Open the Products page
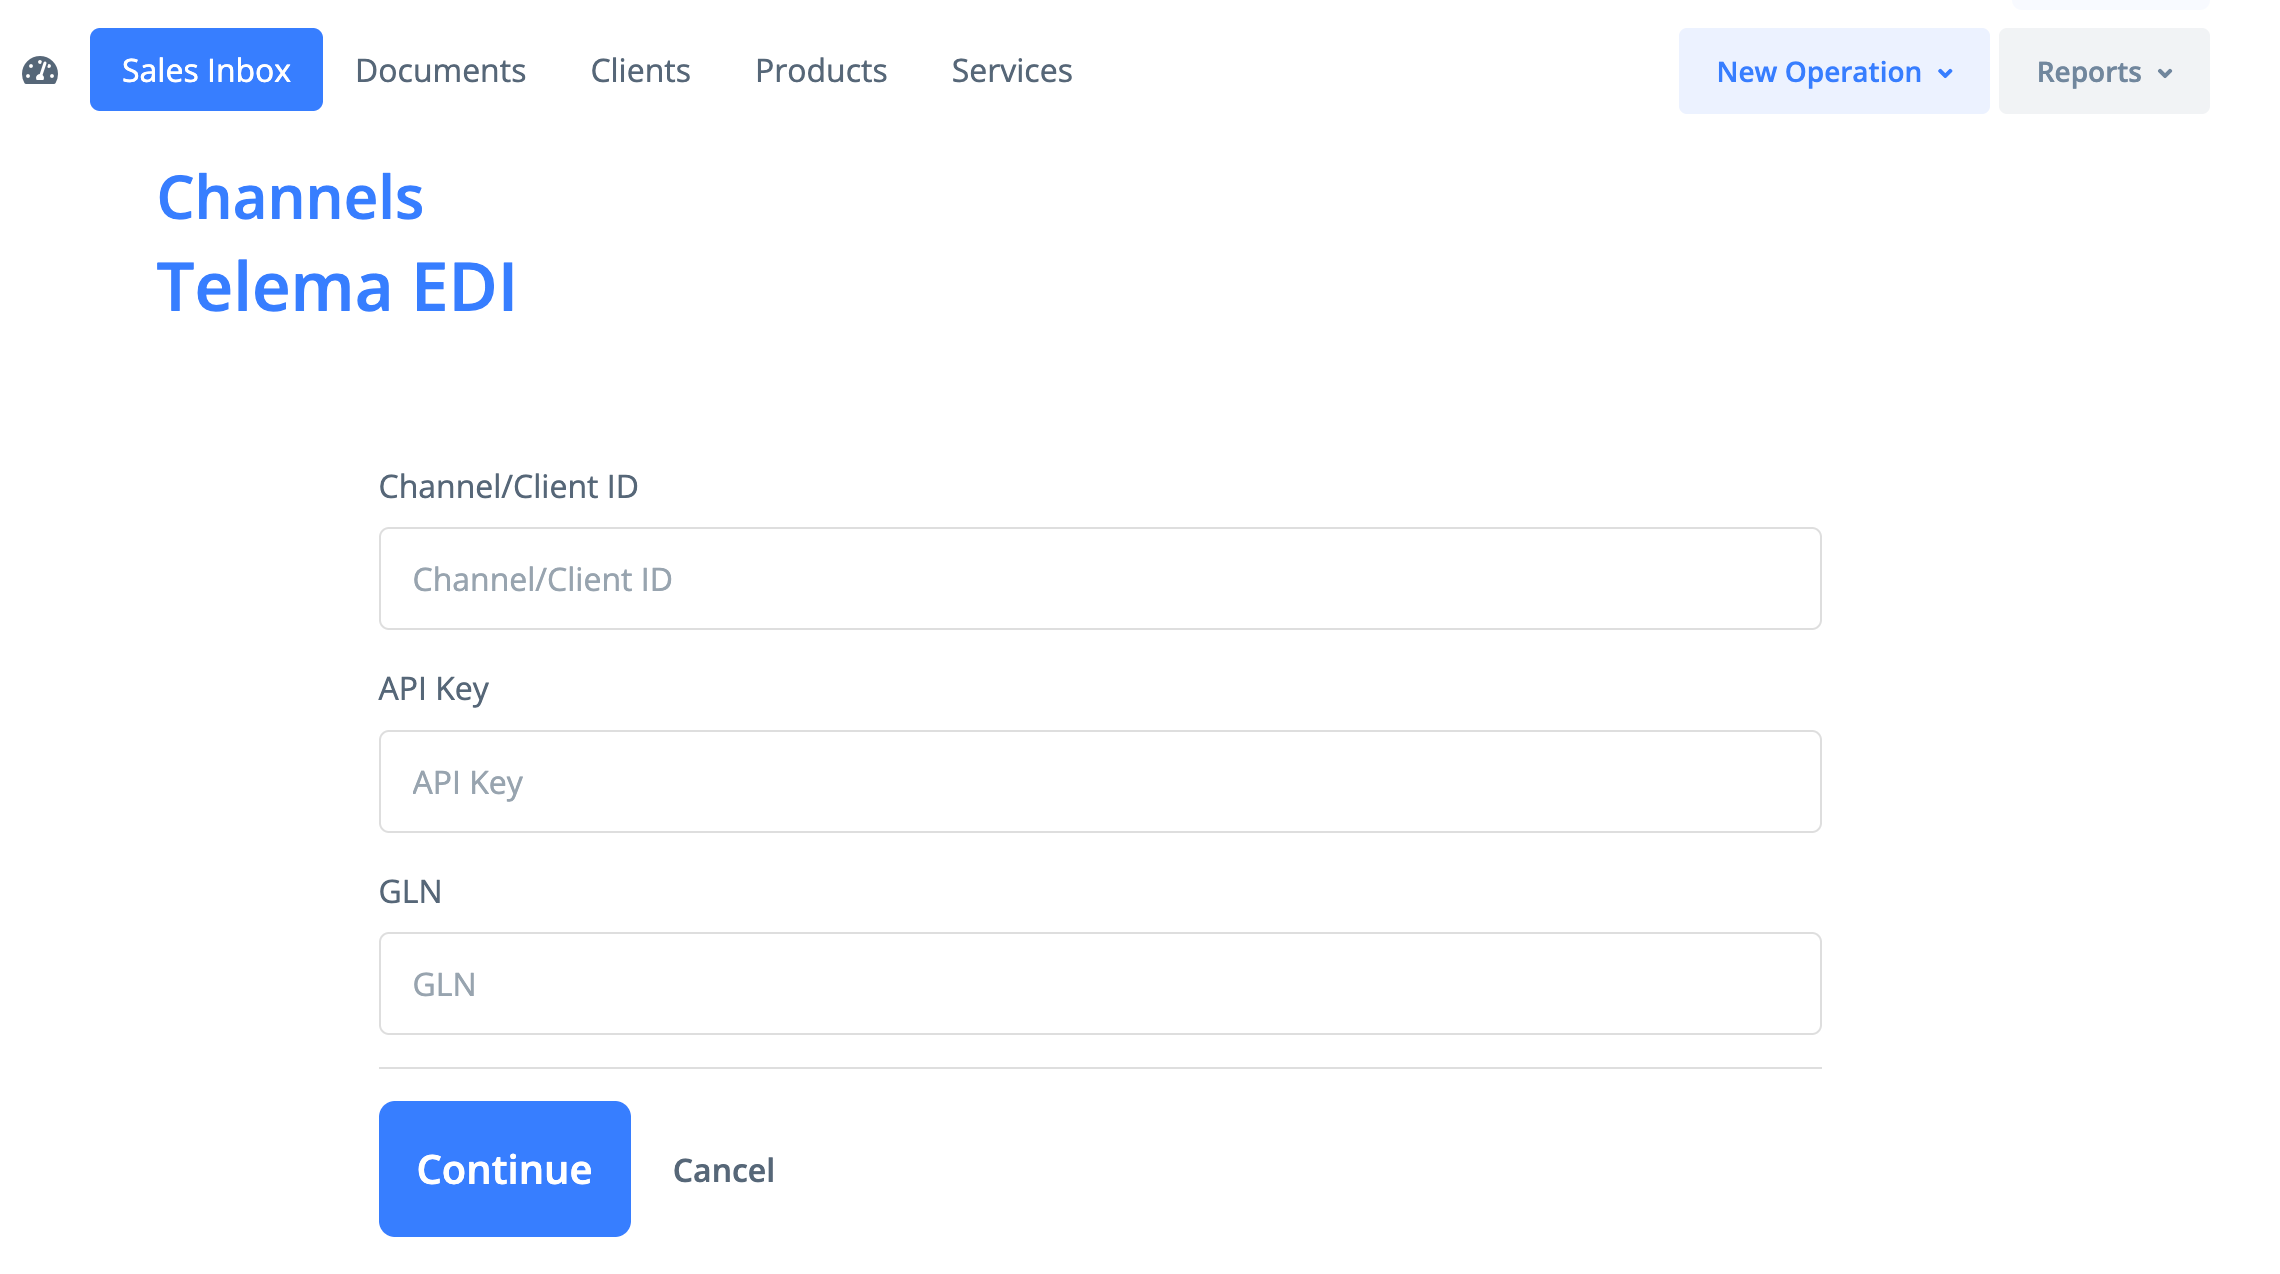Viewport: 2280px width, 1274px height. (821, 70)
